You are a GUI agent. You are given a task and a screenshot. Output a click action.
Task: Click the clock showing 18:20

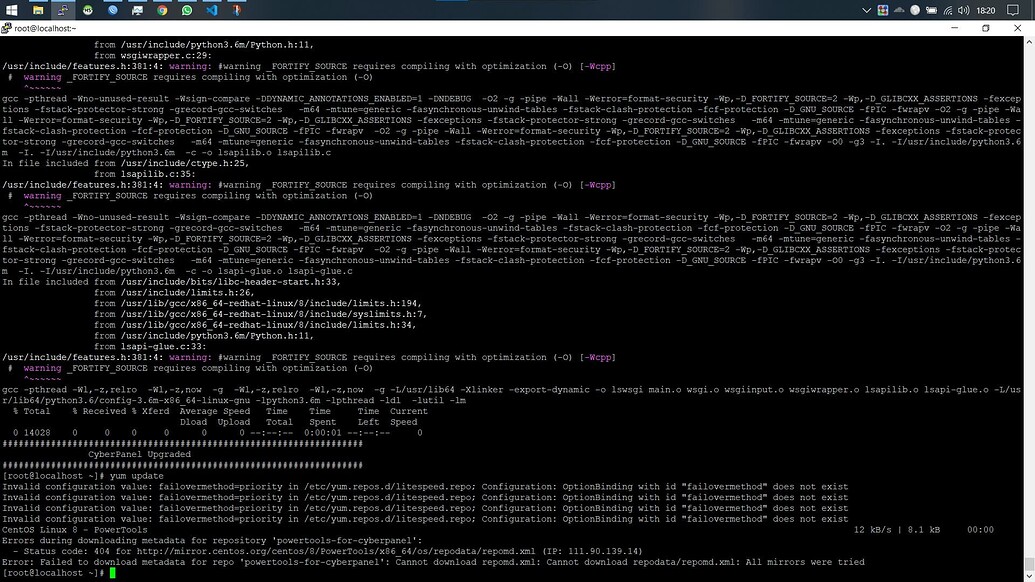click(x=986, y=10)
